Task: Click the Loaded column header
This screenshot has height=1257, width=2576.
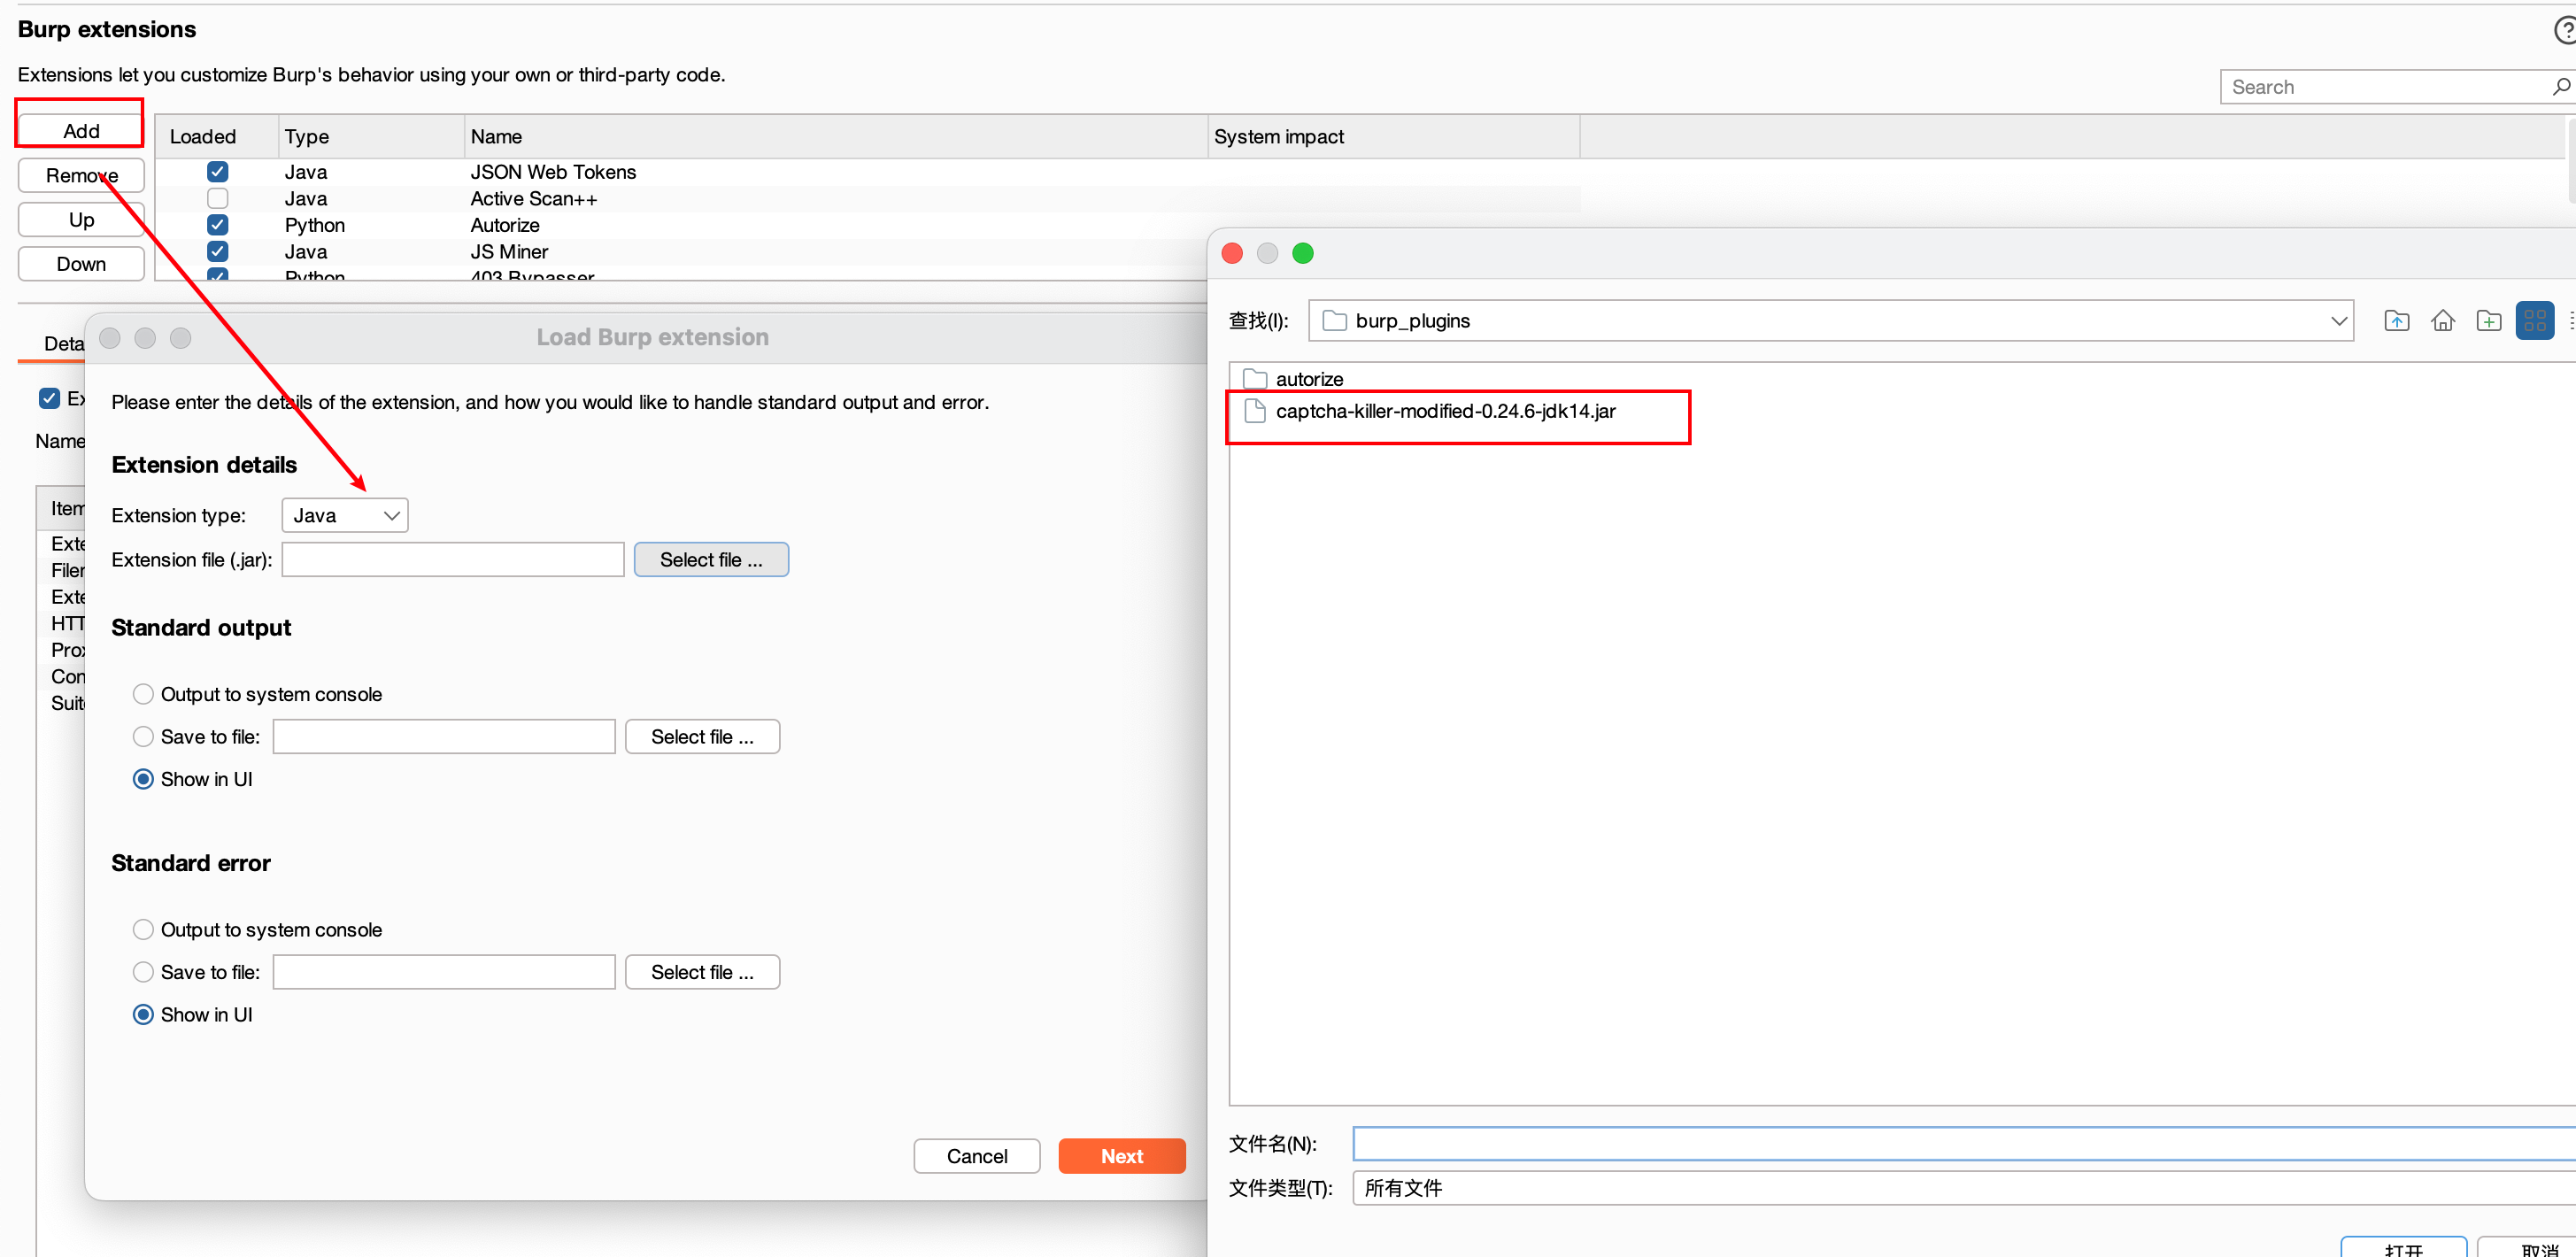Action: [x=217, y=137]
